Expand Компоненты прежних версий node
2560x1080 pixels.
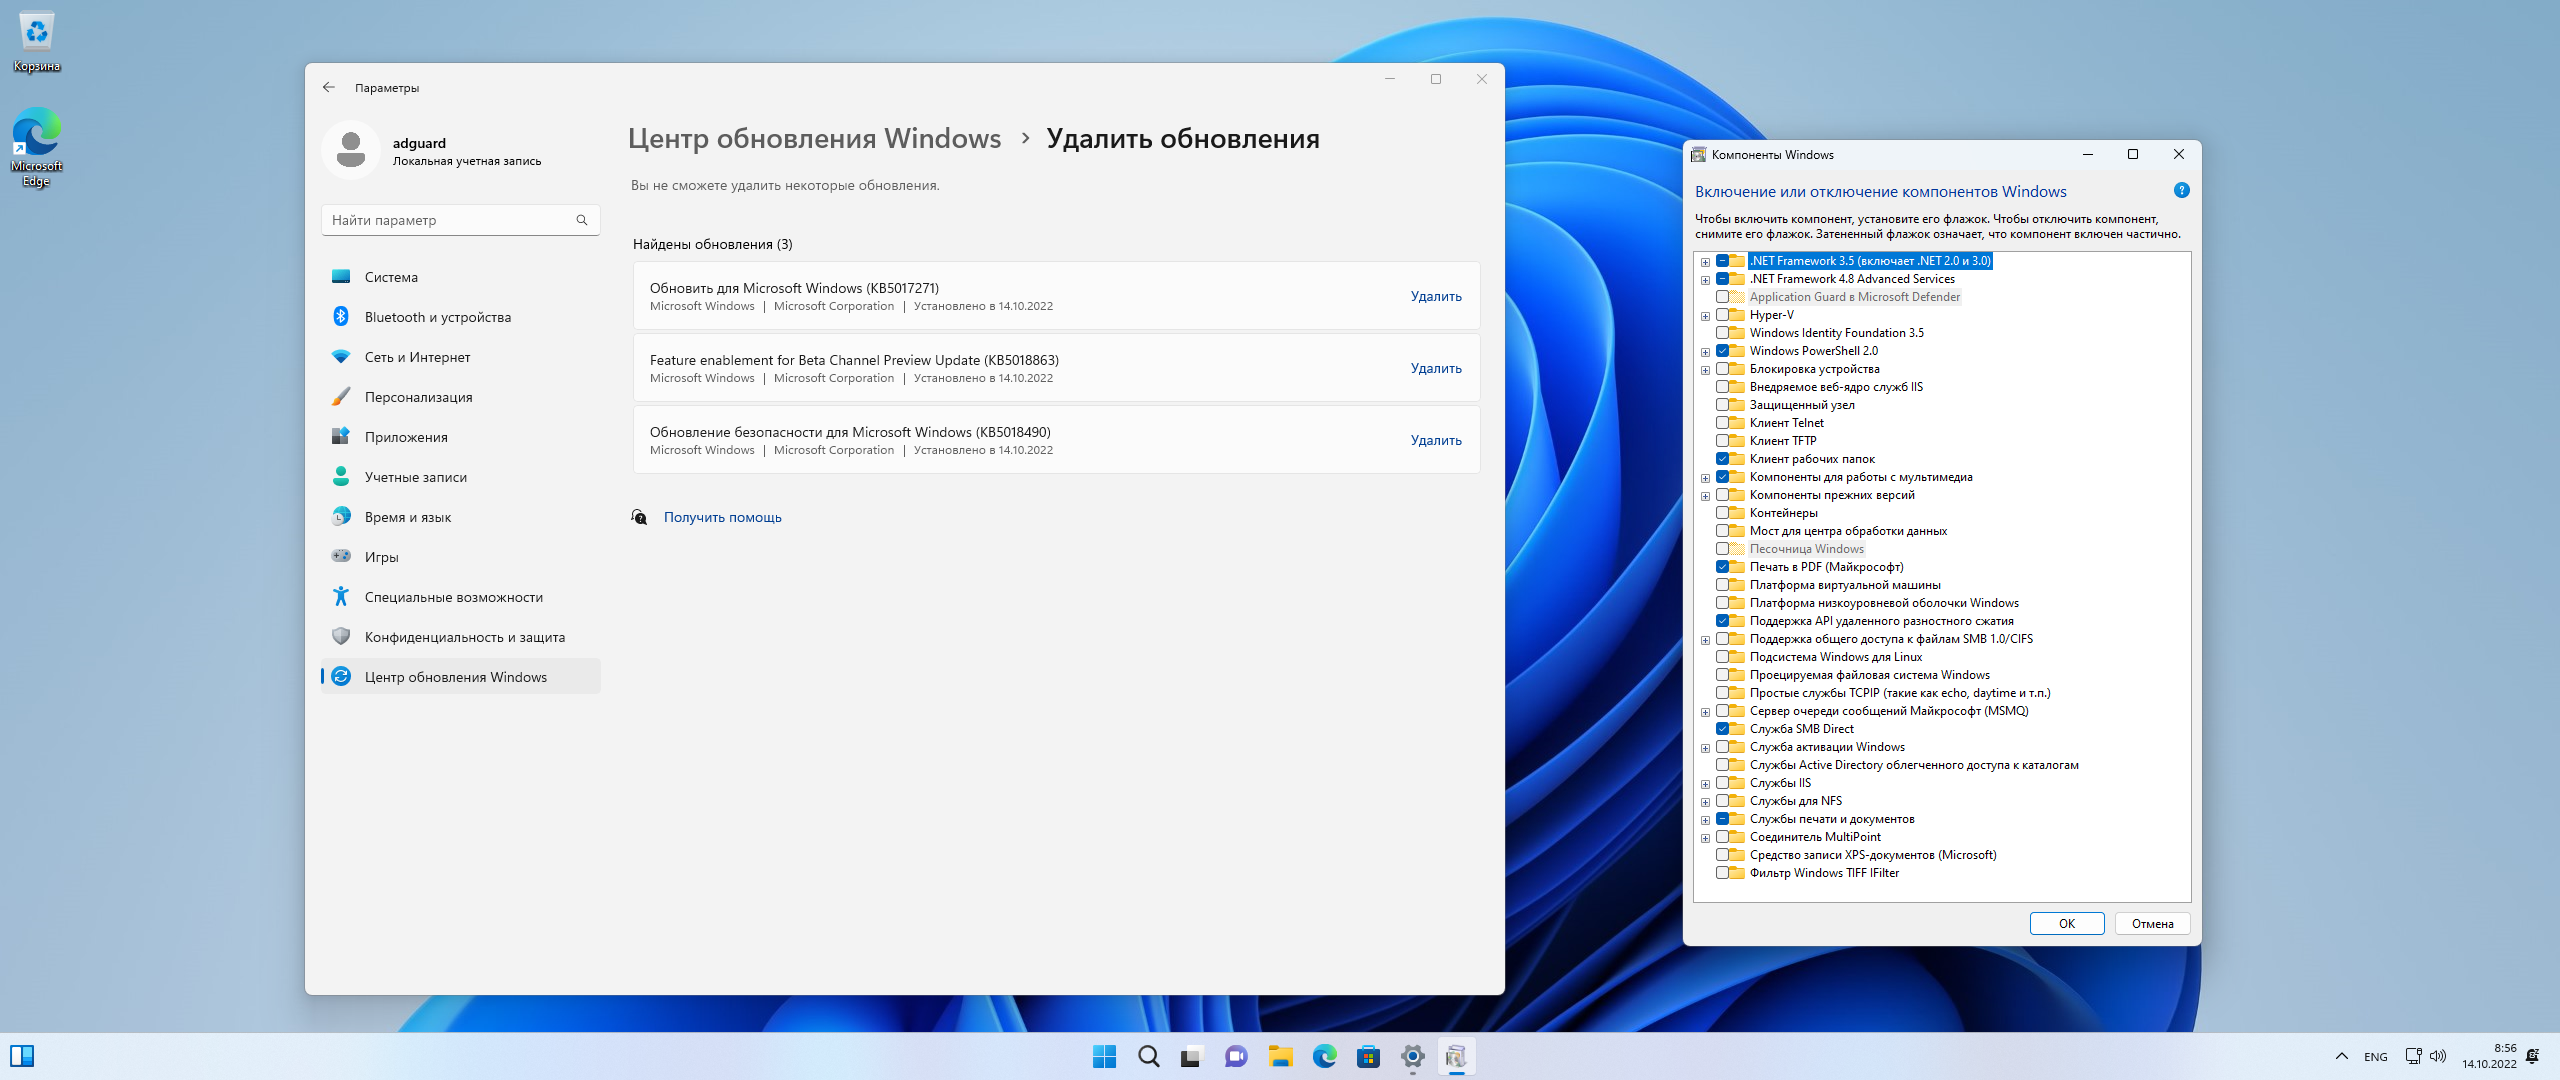tap(1705, 496)
